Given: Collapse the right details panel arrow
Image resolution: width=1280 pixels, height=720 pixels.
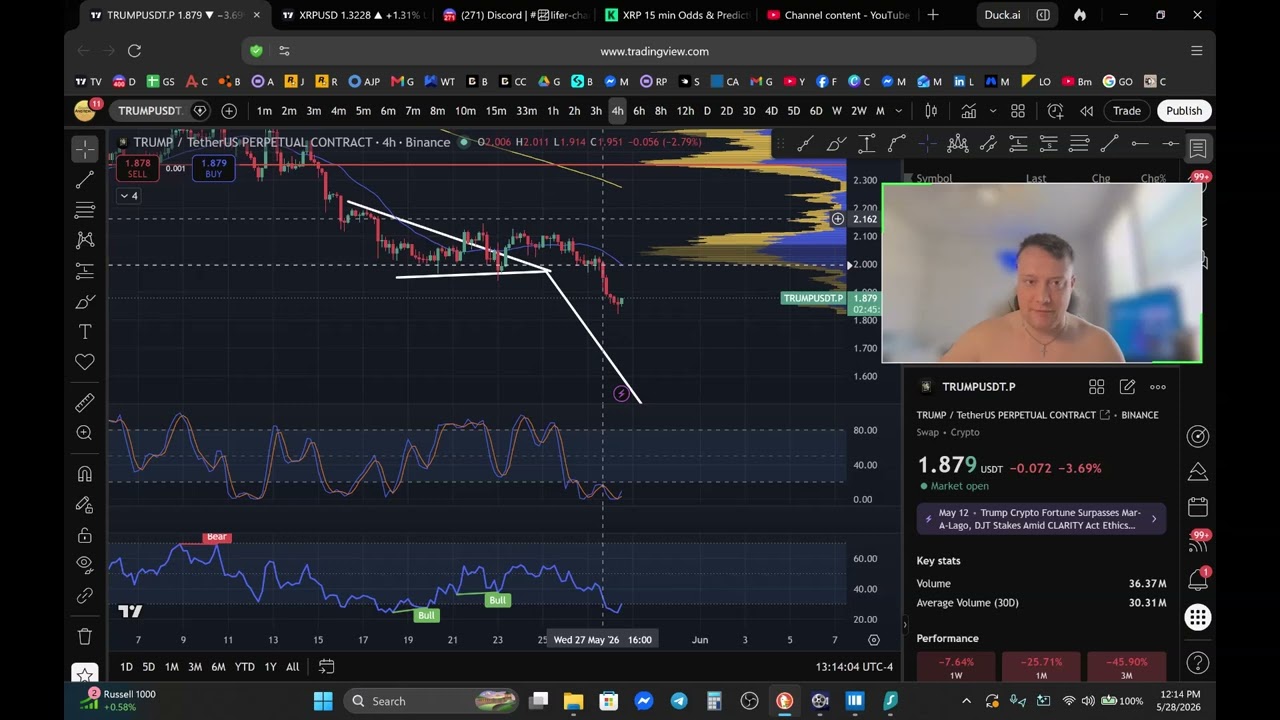Looking at the screenshot, I should point(905,625).
